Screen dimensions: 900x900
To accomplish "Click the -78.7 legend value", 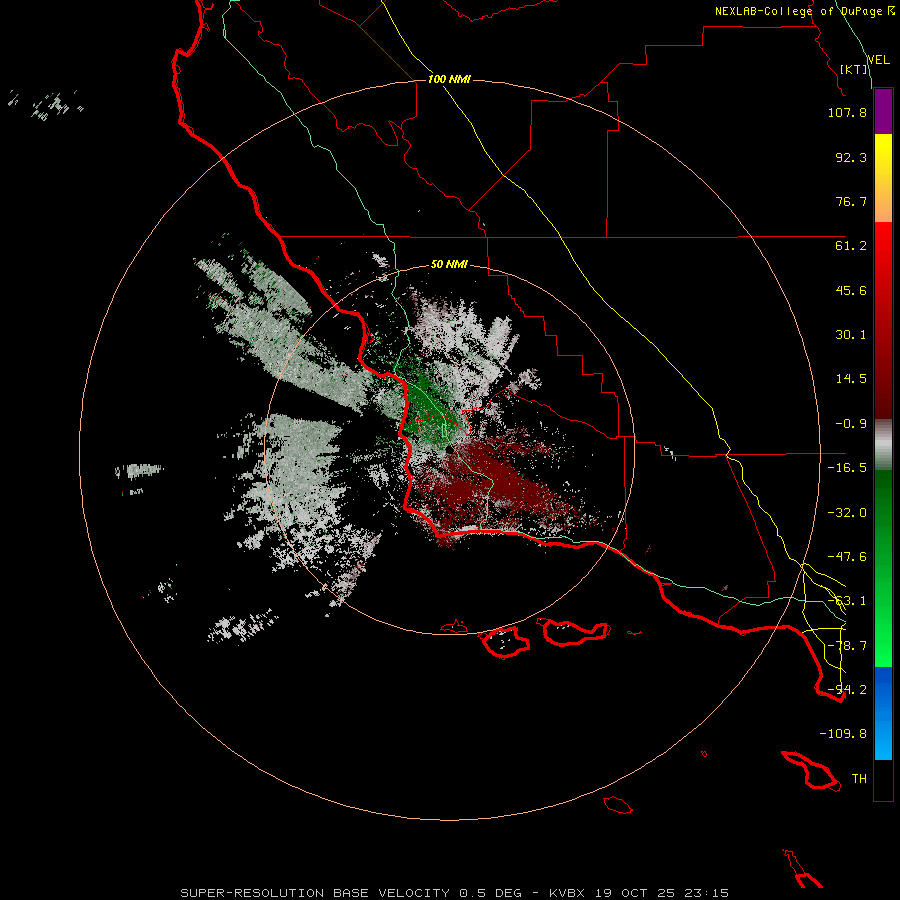I will pos(847,646).
